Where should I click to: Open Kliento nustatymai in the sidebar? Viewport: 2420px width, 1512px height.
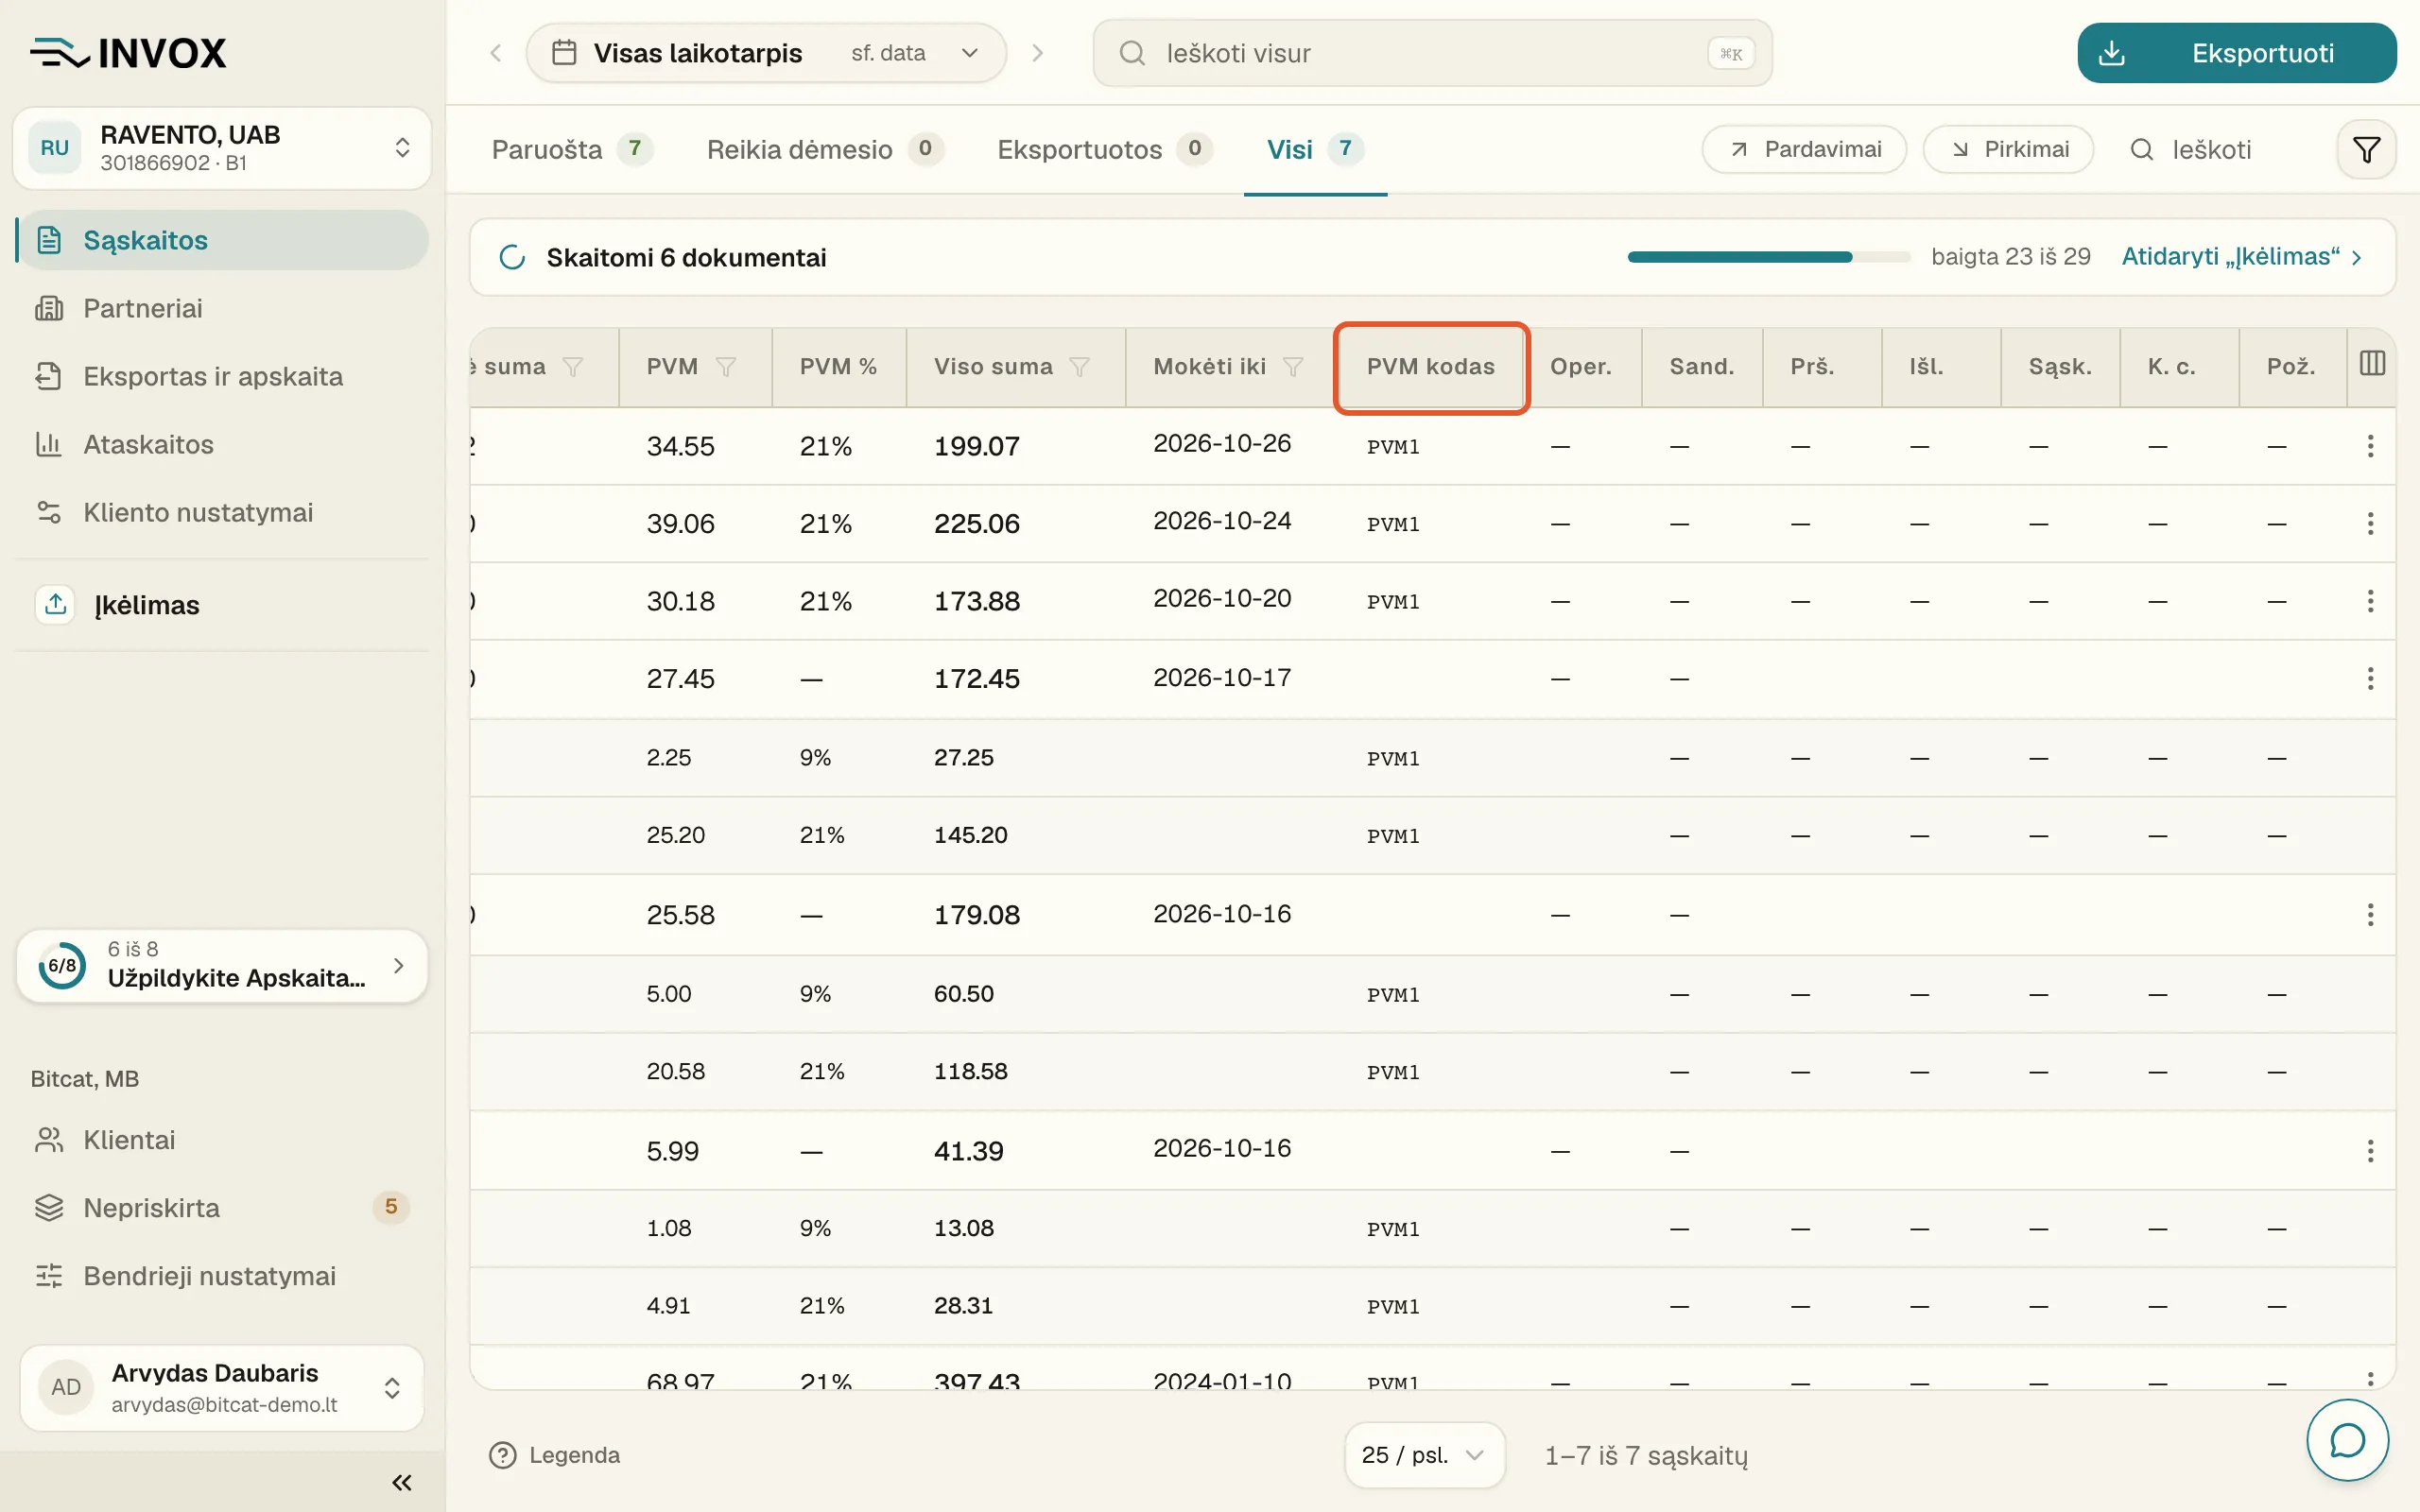(x=222, y=512)
